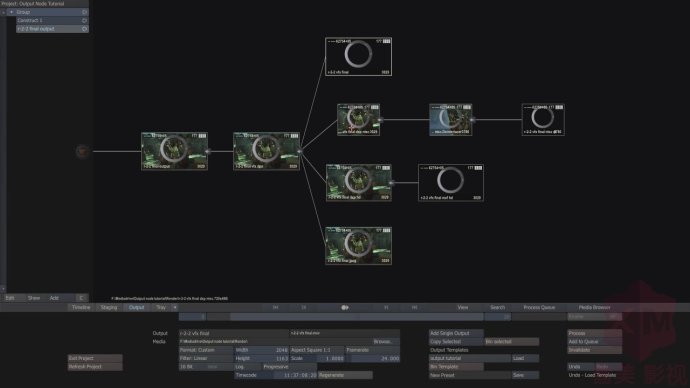Toggle the Log setting button
Image resolution: width=690 pixels, height=388 pixels.
click(x=248, y=366)
